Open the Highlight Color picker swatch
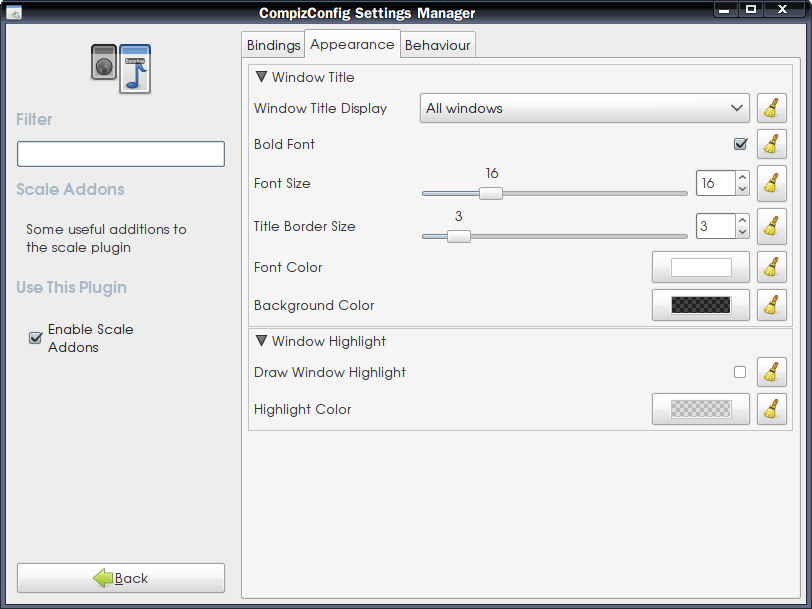Viewport: 812px width, 609px height. [701, 409]
